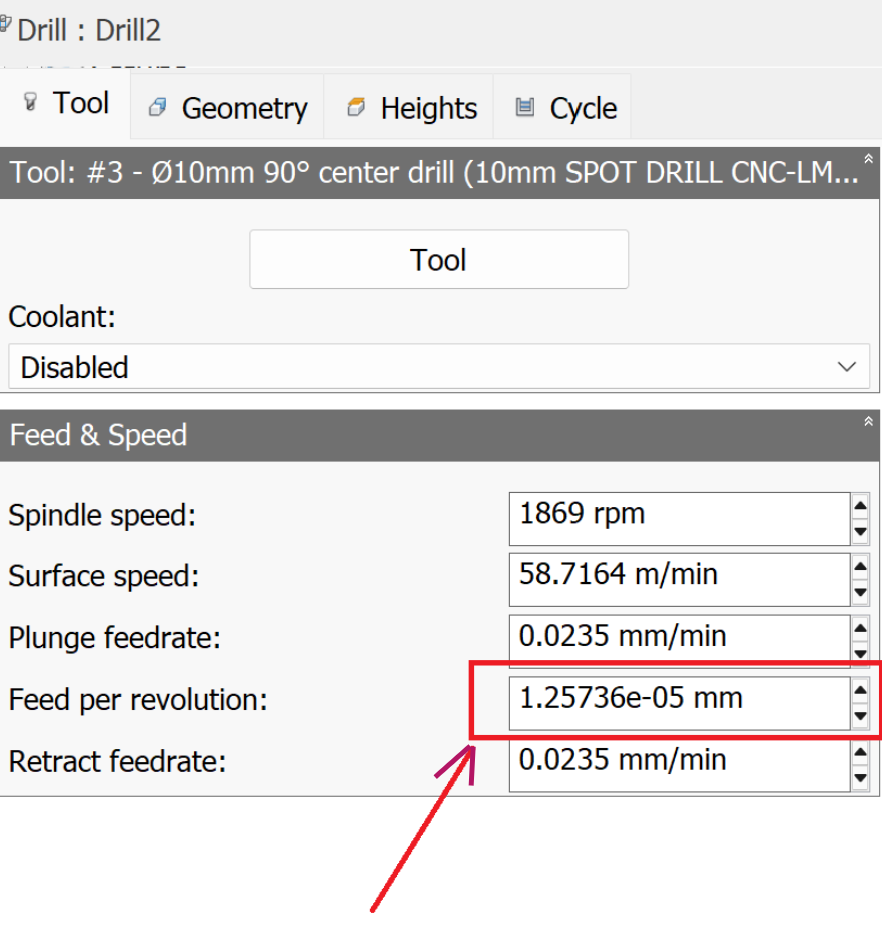This screenshot has height=940, width=882.
Task: Decrease Spindle speed with down arrow
Action: click(860, 532)
